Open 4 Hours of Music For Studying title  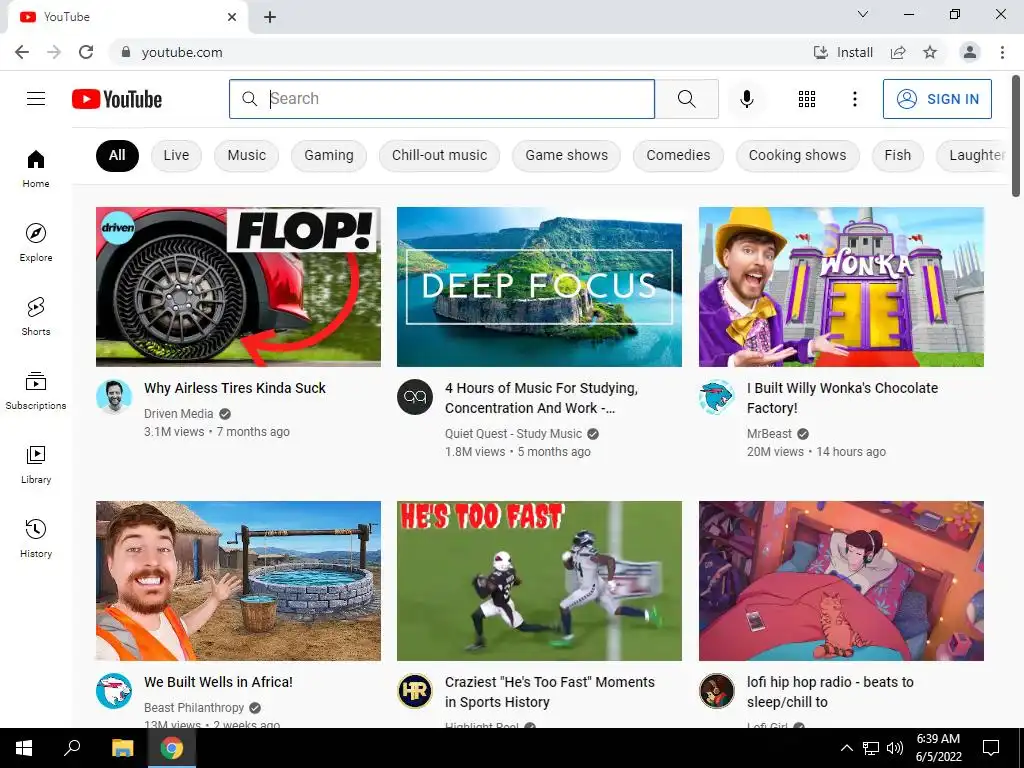541,398
